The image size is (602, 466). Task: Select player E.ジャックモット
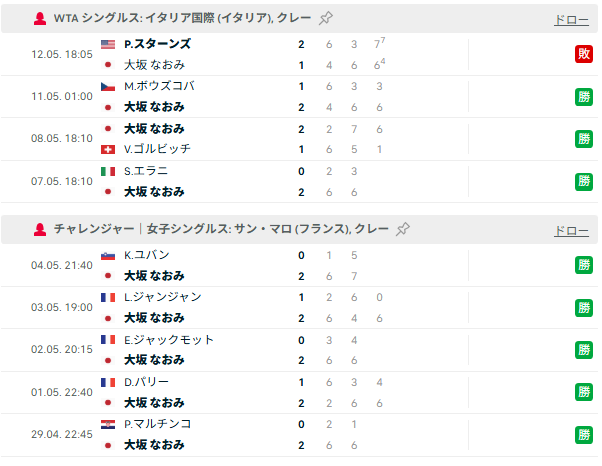click(169, 340)
